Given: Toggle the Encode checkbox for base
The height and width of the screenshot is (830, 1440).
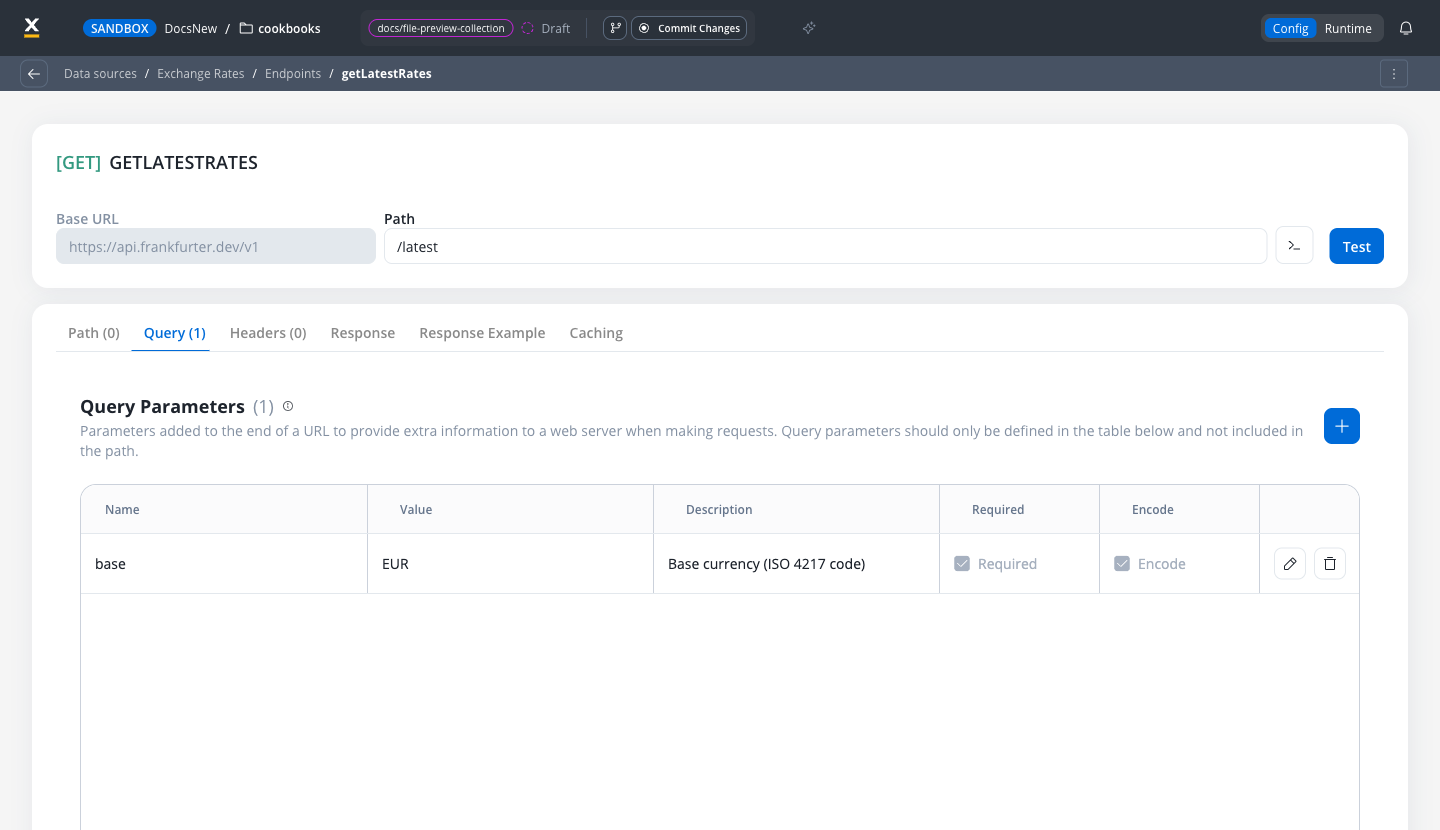Looking at the screenshot, I should [x=1122, y=564].
